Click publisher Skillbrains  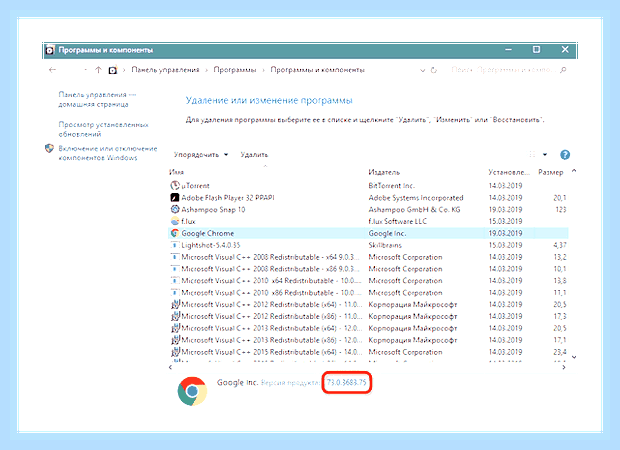tap(385, 245)
